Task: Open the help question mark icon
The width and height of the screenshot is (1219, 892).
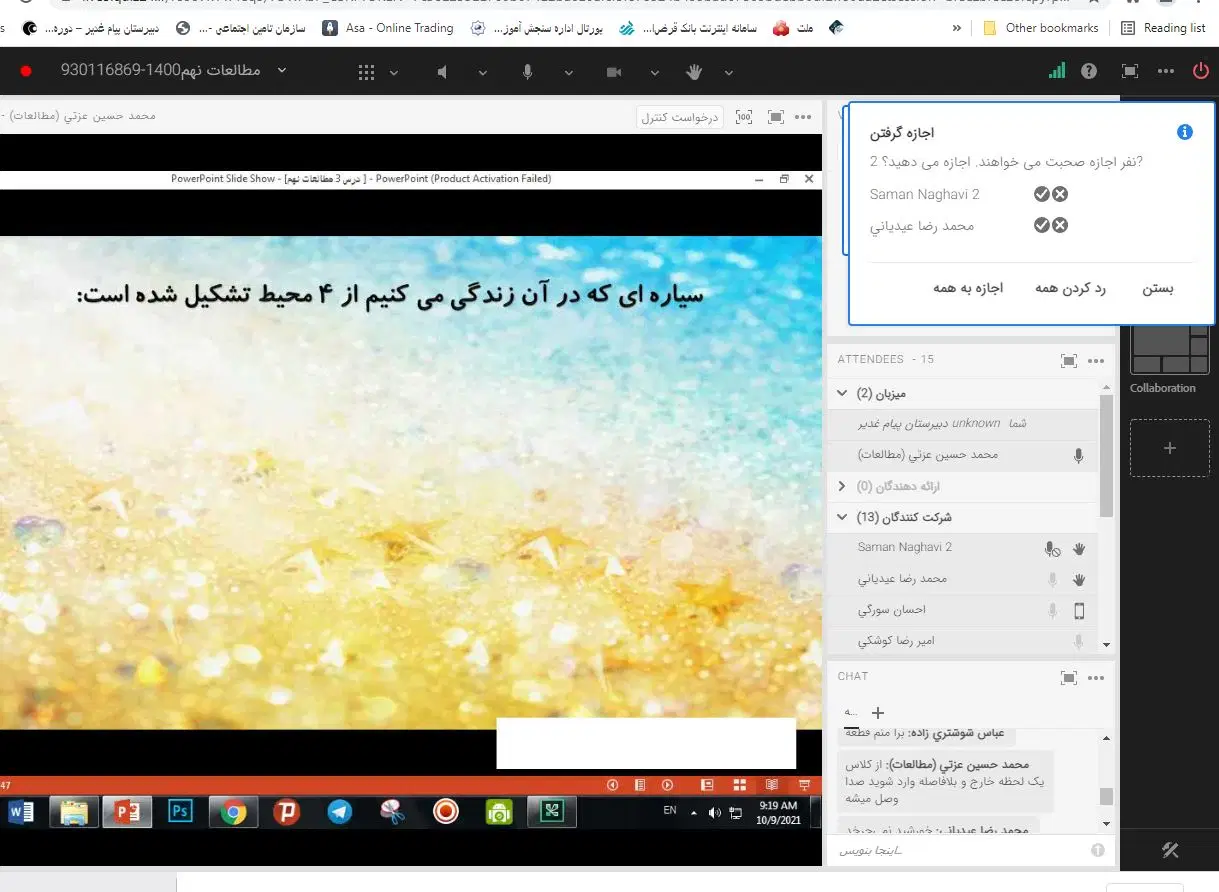Action: coord(1090,71)
